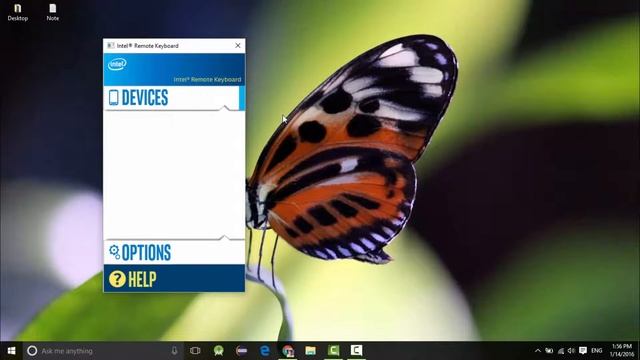Open the volume speaker tray icon
640x360 pixels.
(571, 351)
